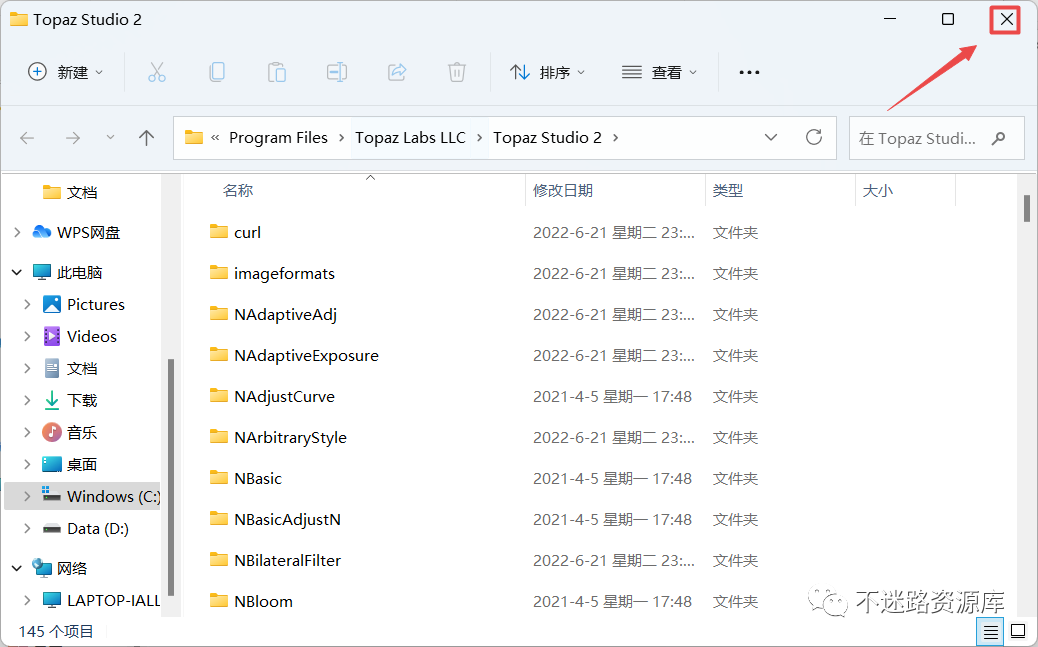Screen dimensions: 1038x647
Task: Open the 排序 (Sort) dropdown
Action: (547, 72)
